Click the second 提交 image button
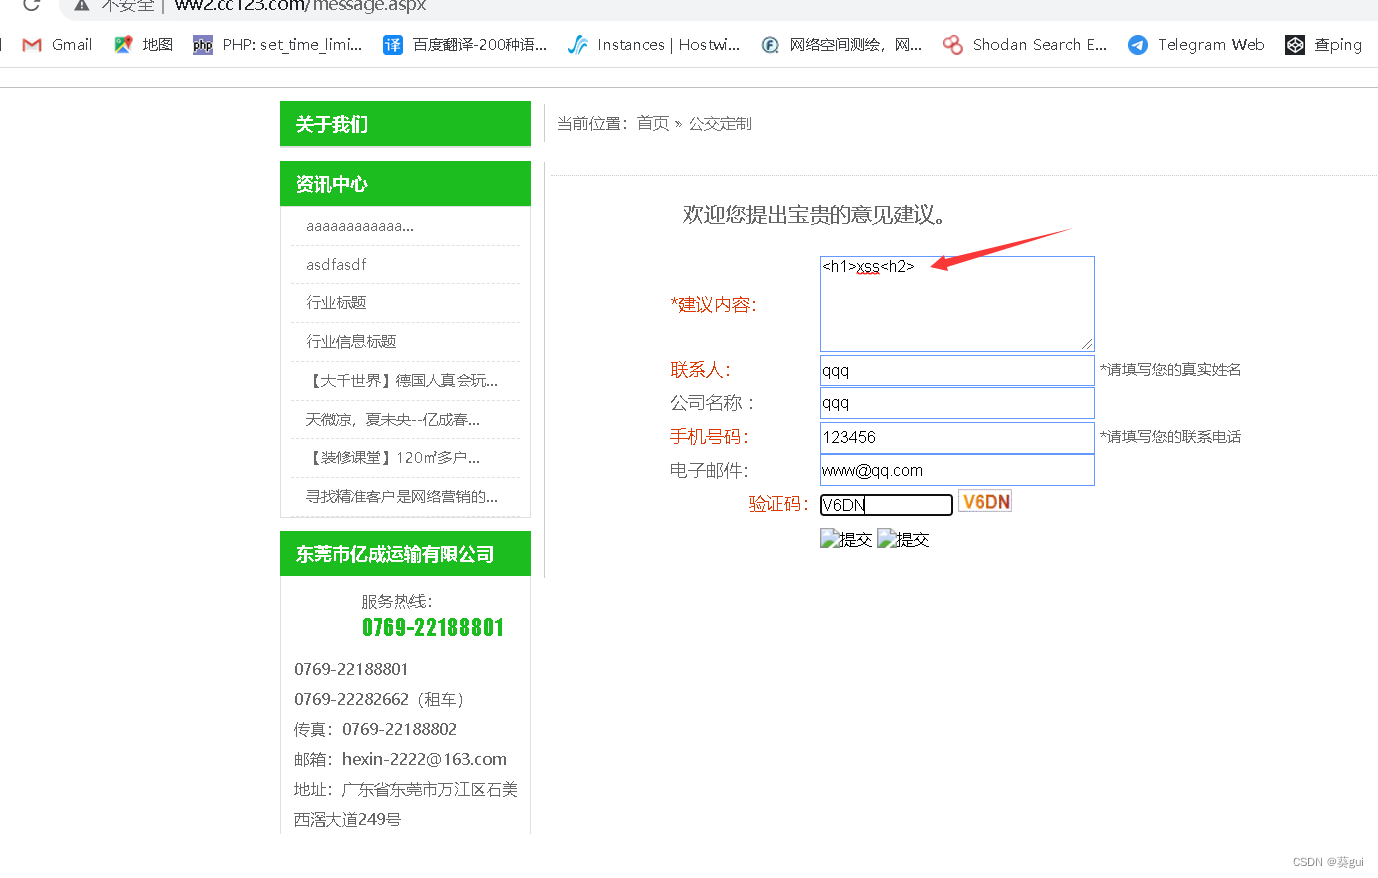Viewport: 1378px width, 878px height. coord(903,540)
